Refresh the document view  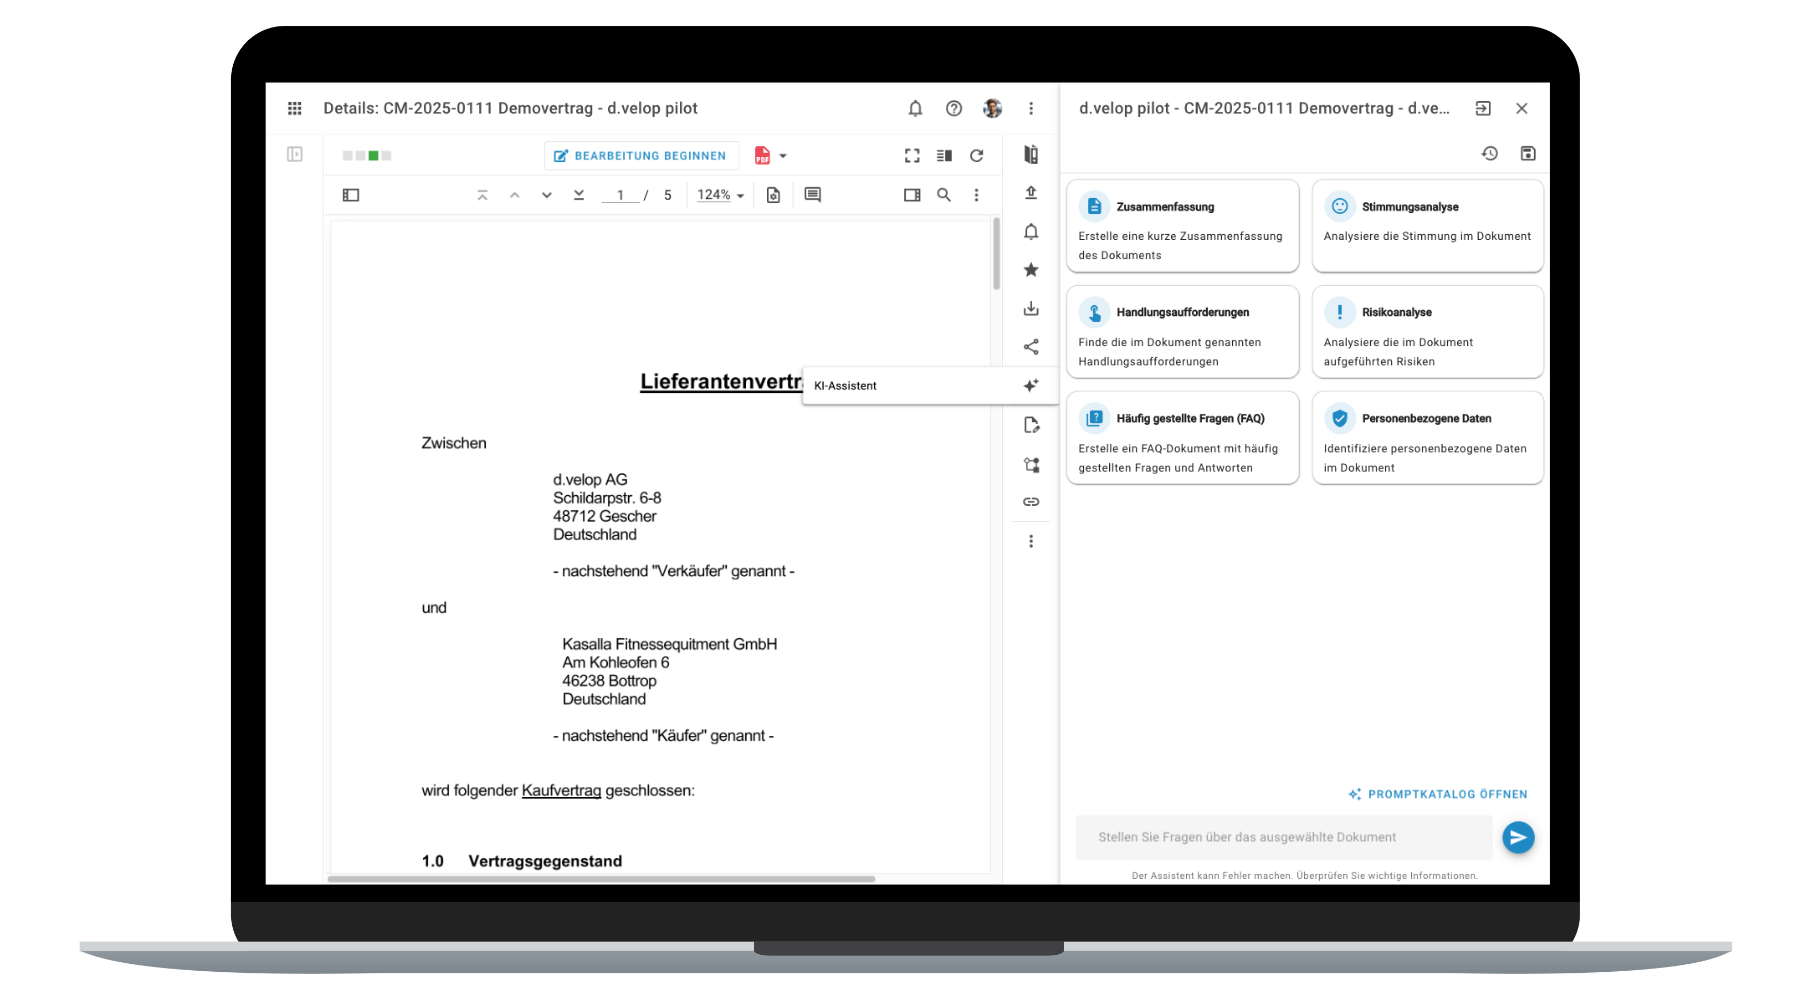coord(977,155)
